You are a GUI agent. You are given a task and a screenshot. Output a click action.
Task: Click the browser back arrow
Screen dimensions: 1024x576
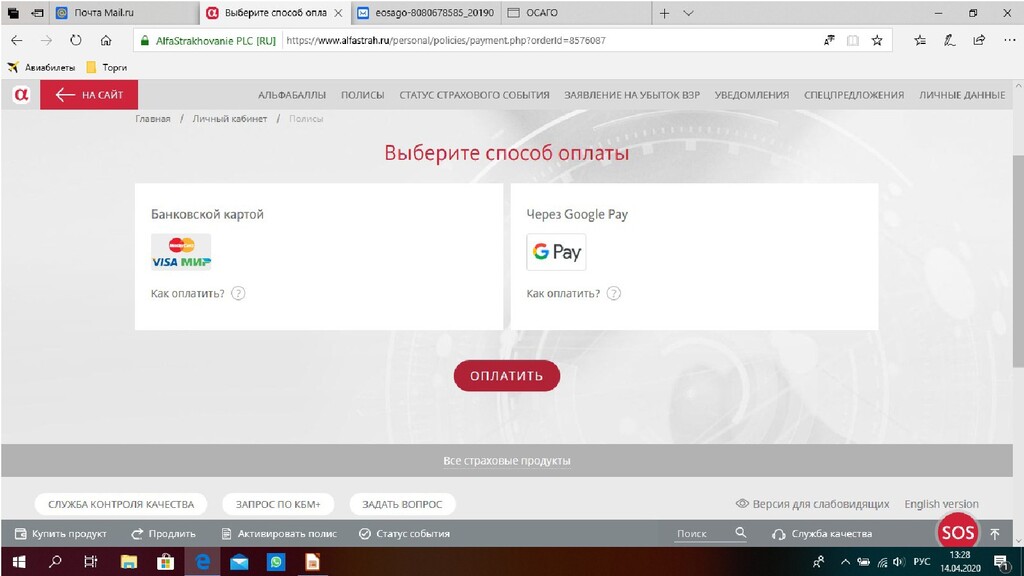[x=17, y=40]
